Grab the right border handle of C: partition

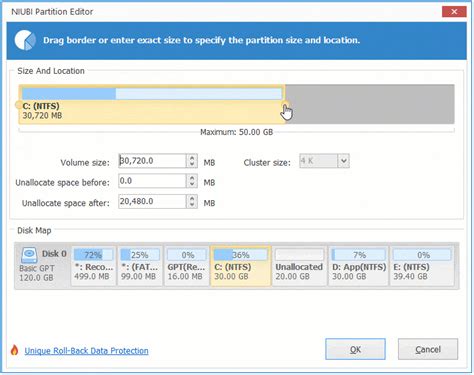(x=285, y=104)
